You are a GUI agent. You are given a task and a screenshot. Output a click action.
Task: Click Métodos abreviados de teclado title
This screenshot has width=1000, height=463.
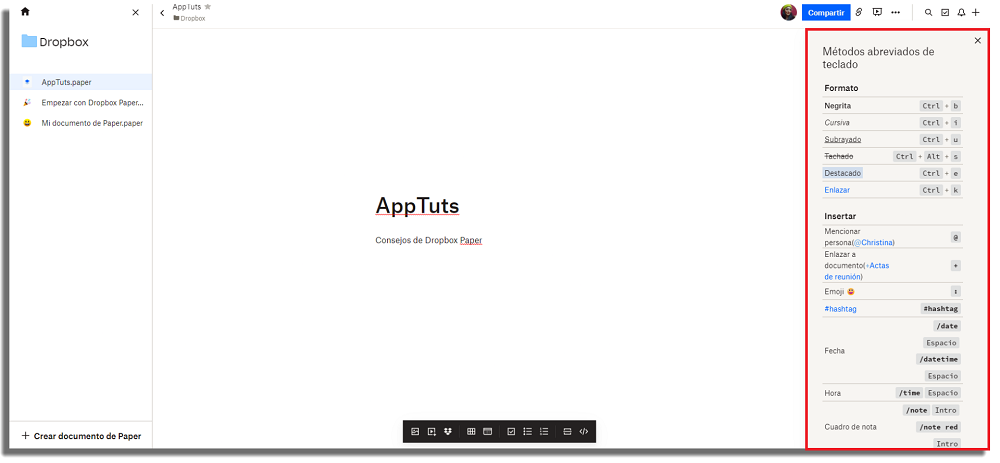tap(878, 58)
